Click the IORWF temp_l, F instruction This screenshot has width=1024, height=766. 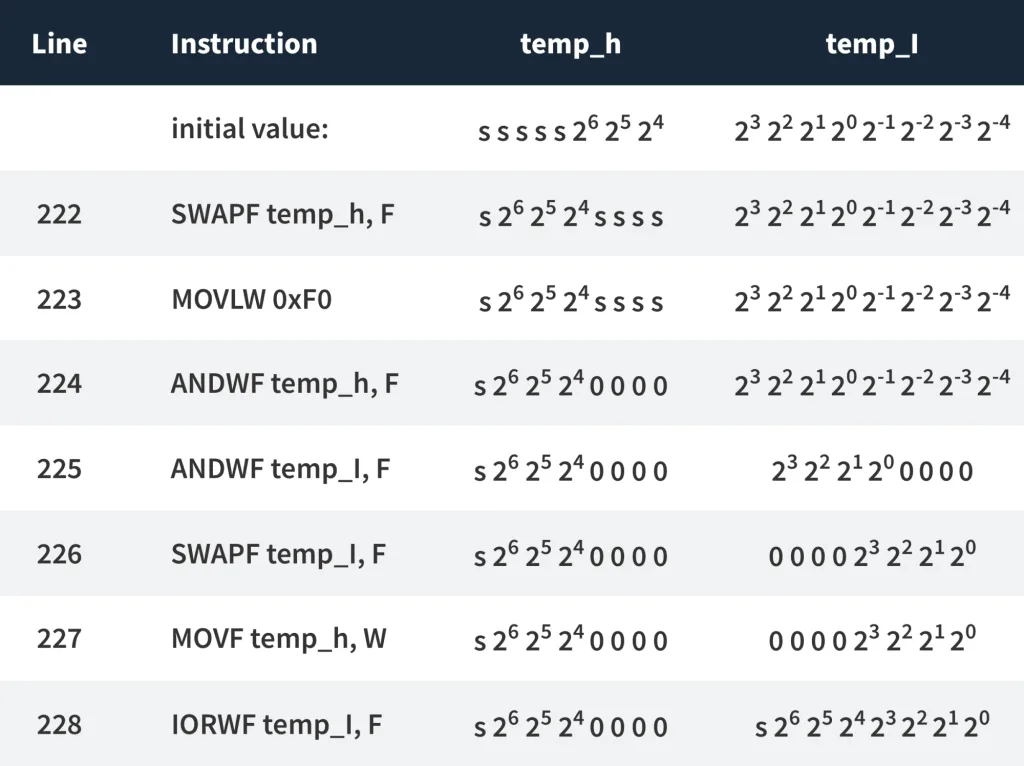(276, 724)
